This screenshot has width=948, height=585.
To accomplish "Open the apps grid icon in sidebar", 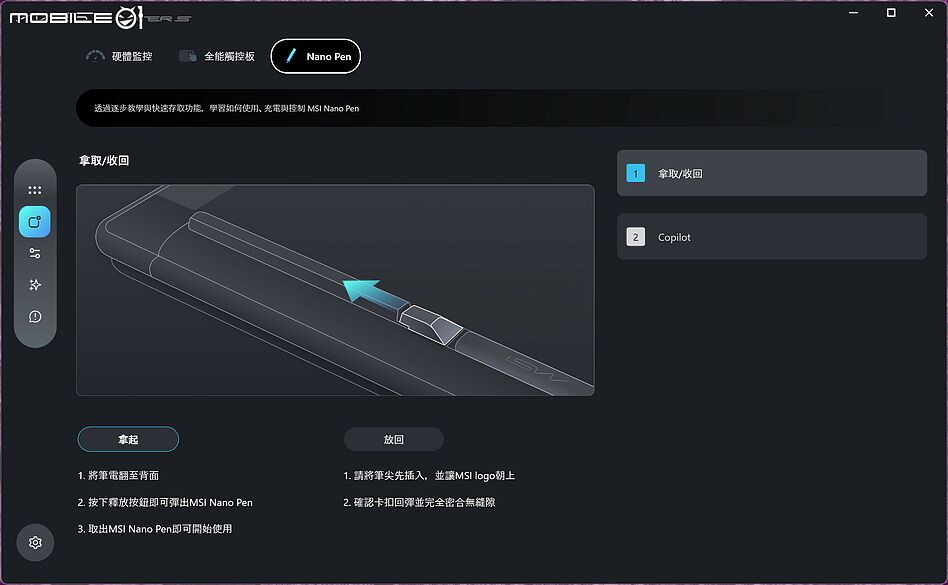I will [x=35, y=190].
